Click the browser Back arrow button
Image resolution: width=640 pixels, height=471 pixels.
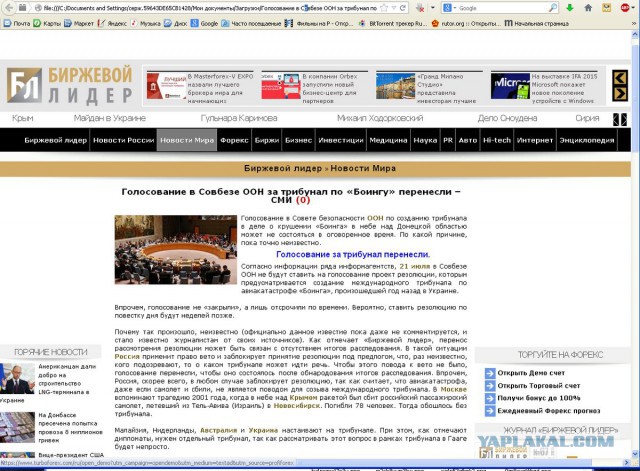[x=9, y=7]
